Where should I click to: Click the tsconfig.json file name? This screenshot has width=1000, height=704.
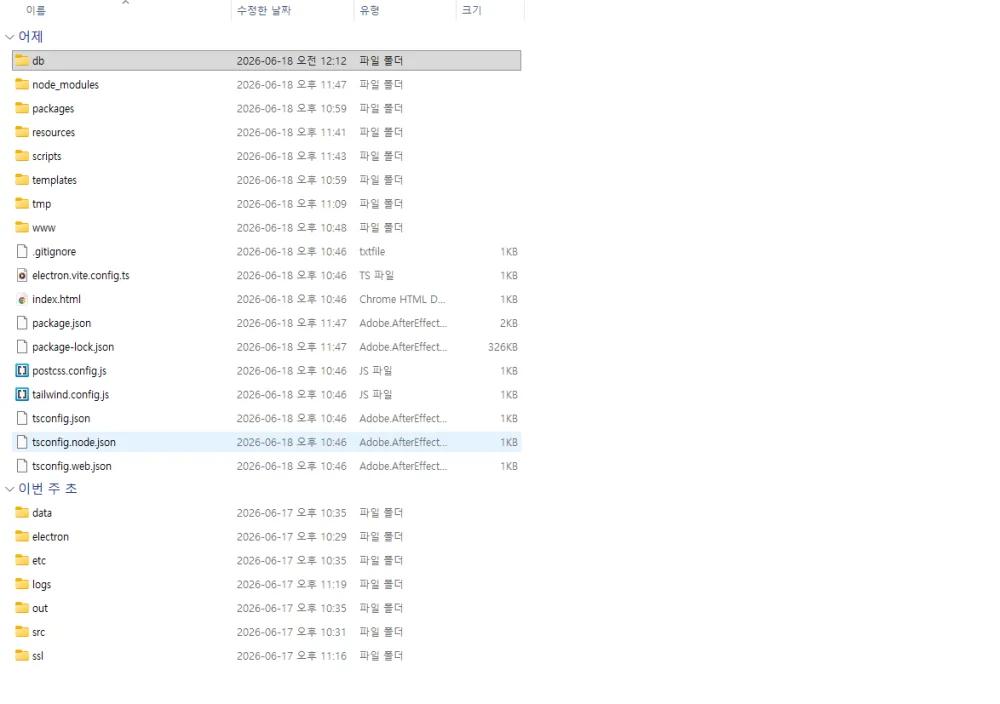coord(61,418)
